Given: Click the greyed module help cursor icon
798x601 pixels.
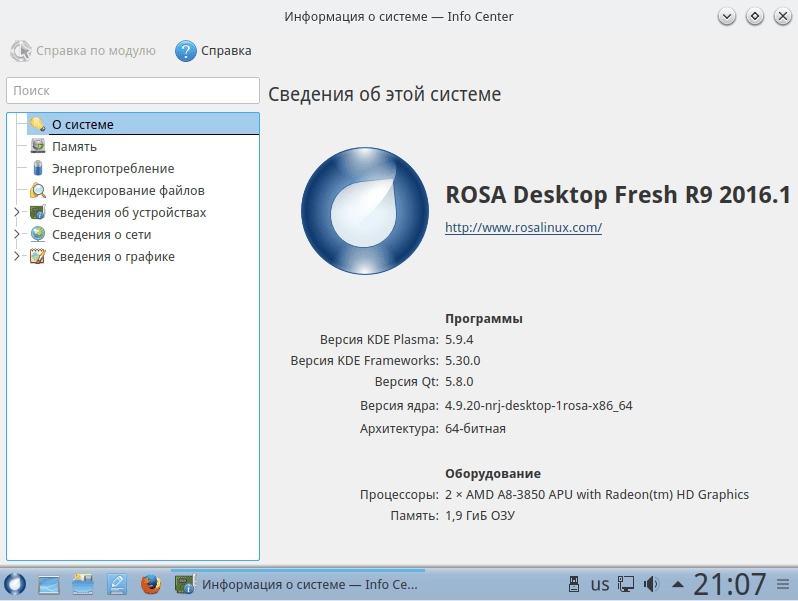Looking at the screenshot, I should [21, 51].
